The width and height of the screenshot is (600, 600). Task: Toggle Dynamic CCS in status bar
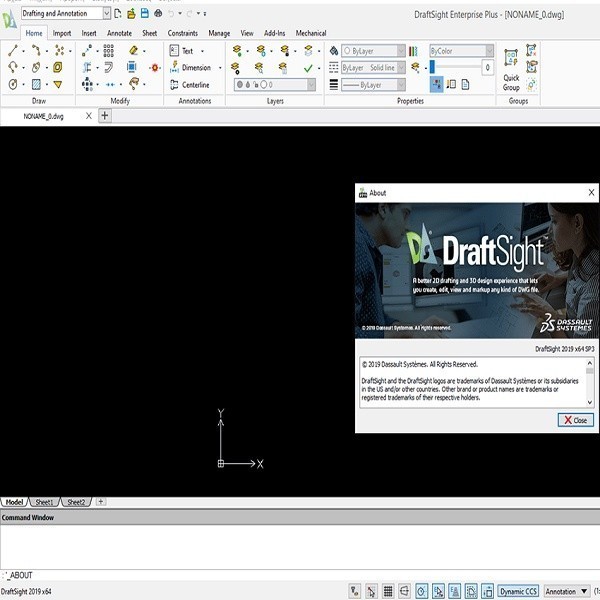coord(517,591)
